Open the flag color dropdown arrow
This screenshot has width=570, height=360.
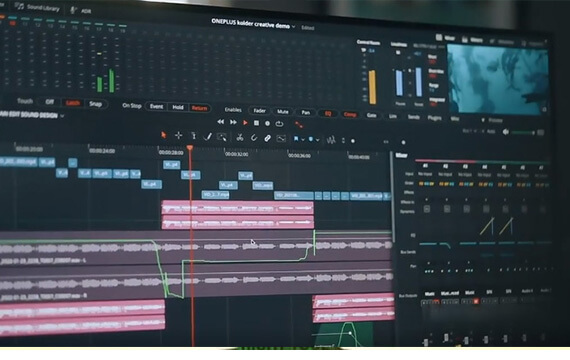click(x=303, y=140)
